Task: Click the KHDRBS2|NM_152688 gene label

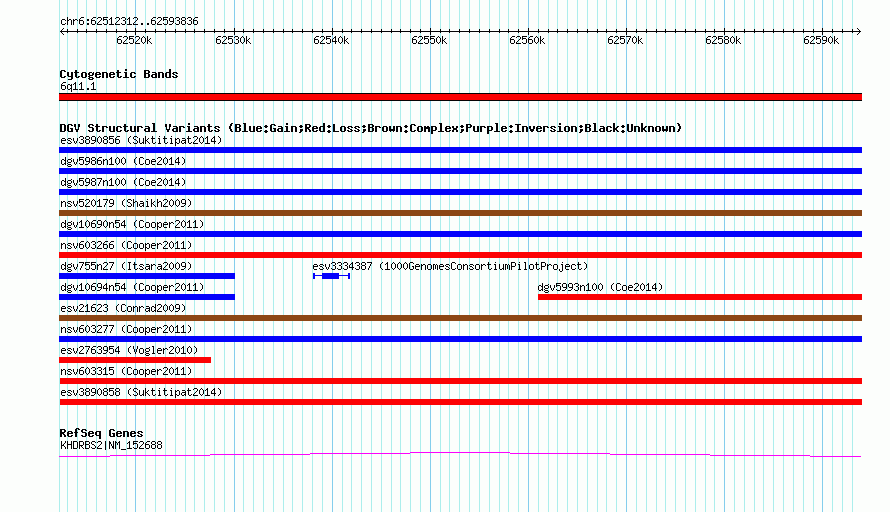Action: (x=111, y=446)
